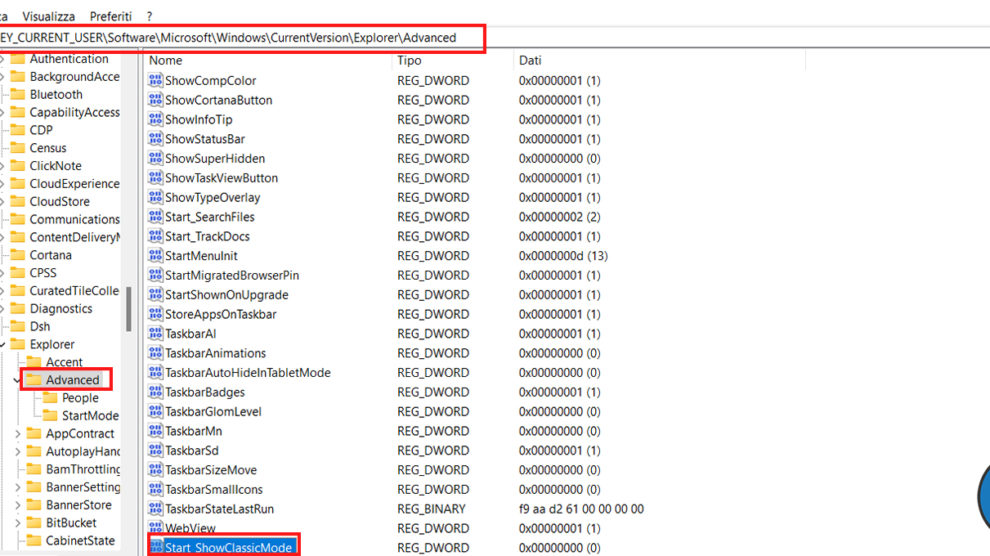
Task: Click the Start_SearchFiles data 0x00000002 (2)
Action: click(x=559, y=216)
